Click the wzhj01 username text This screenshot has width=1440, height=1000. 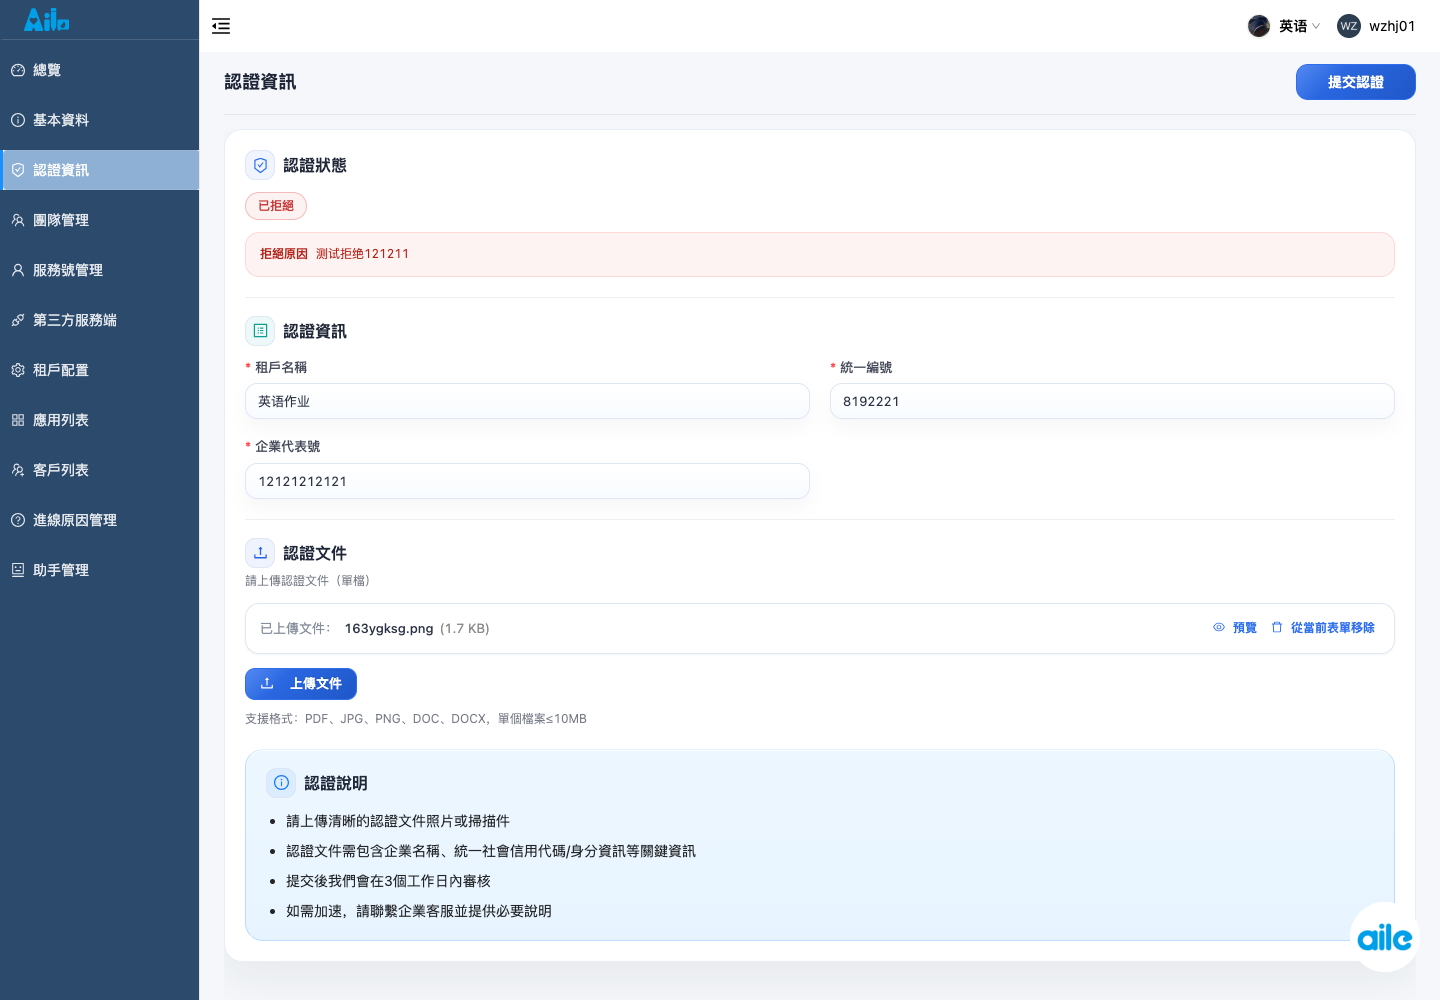click(x=1392, y=26)
